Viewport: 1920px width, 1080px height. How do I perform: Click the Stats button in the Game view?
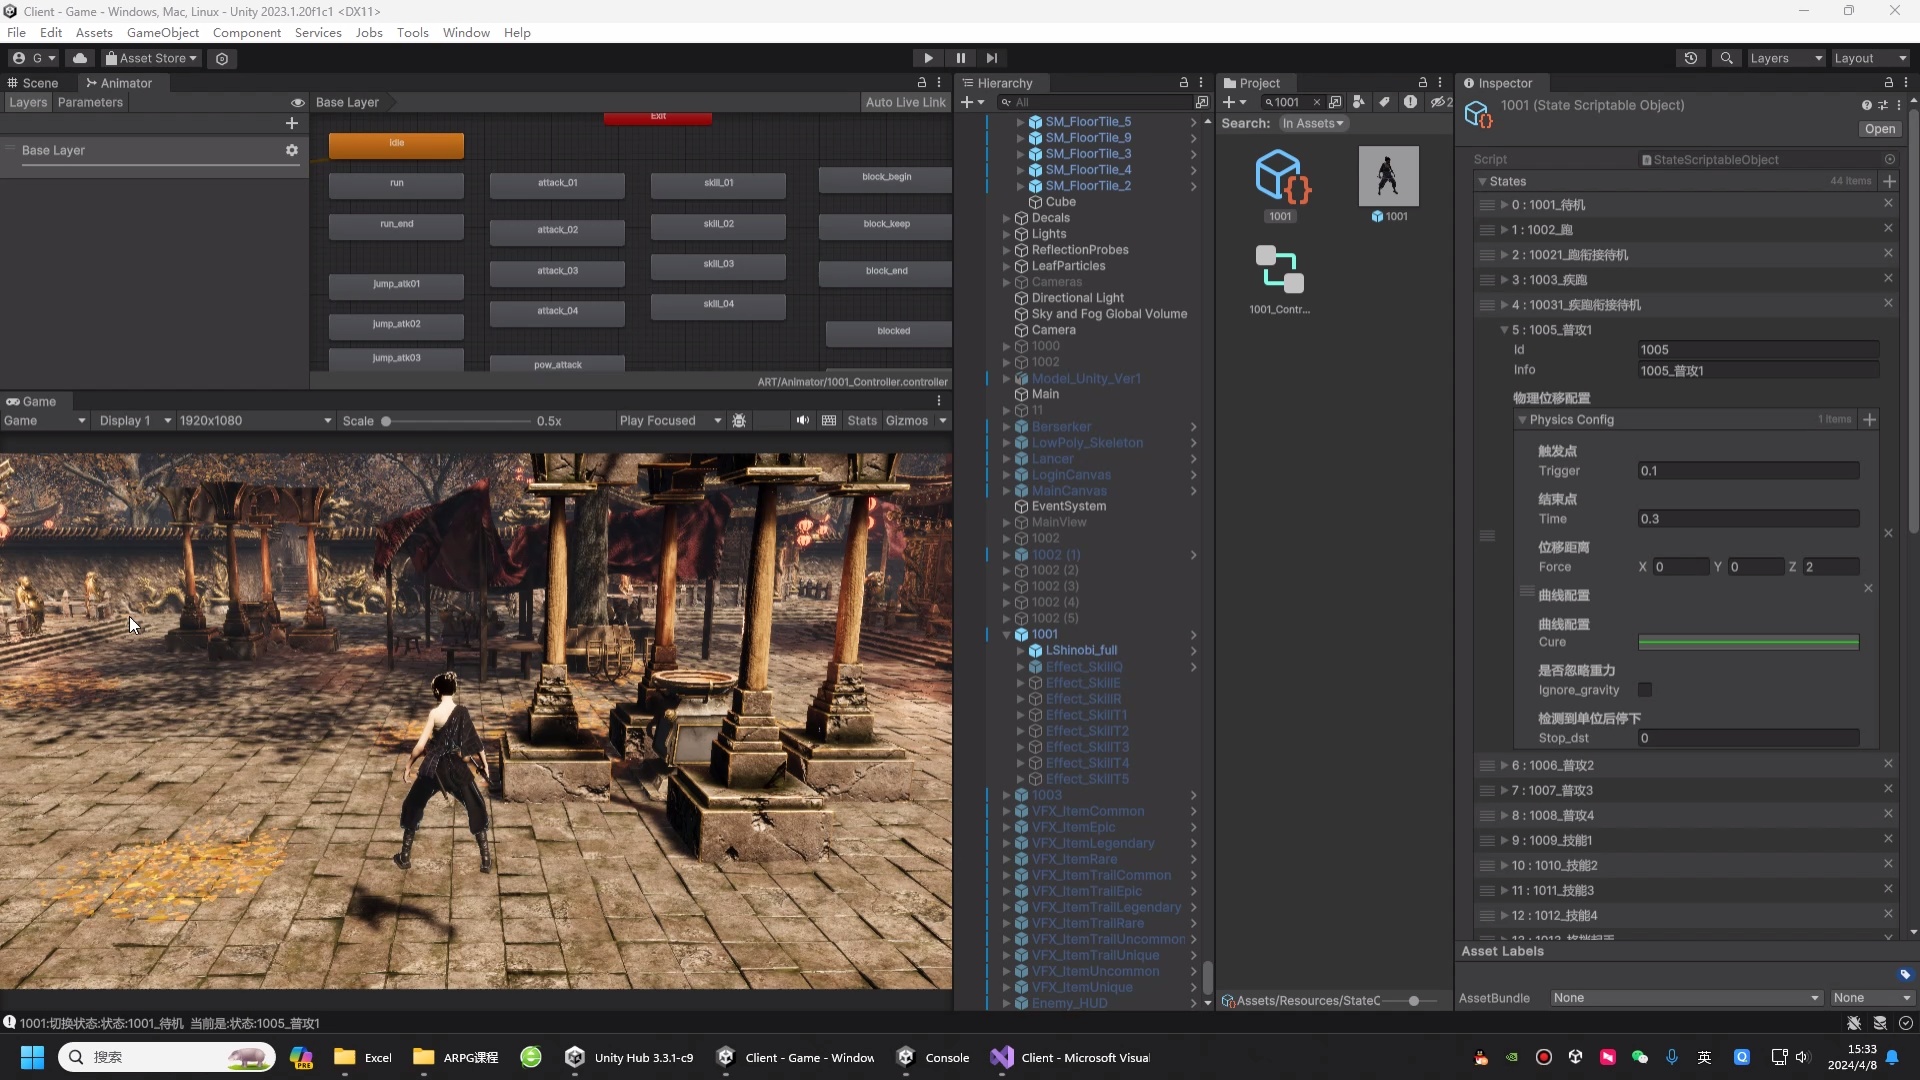(863, 420)
